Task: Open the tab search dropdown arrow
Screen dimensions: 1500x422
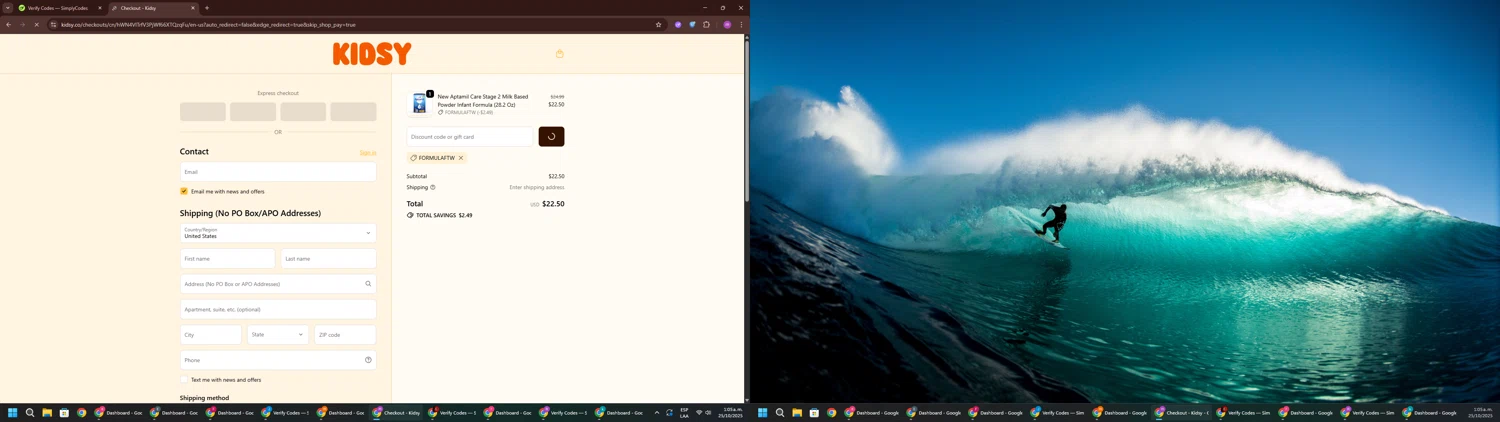Action: pos(8,8)
